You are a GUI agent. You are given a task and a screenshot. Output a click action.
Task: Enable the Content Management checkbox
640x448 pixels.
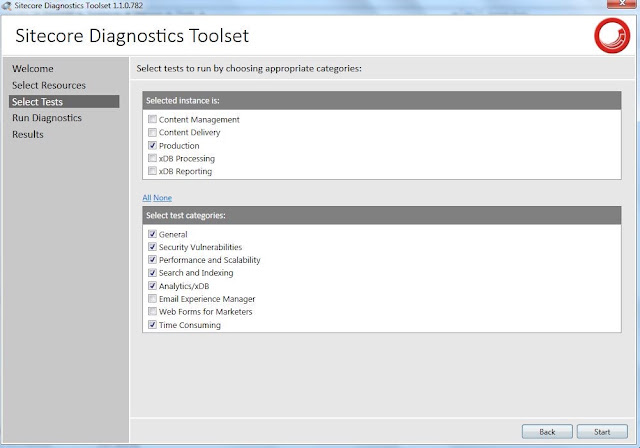coord(152,119)
